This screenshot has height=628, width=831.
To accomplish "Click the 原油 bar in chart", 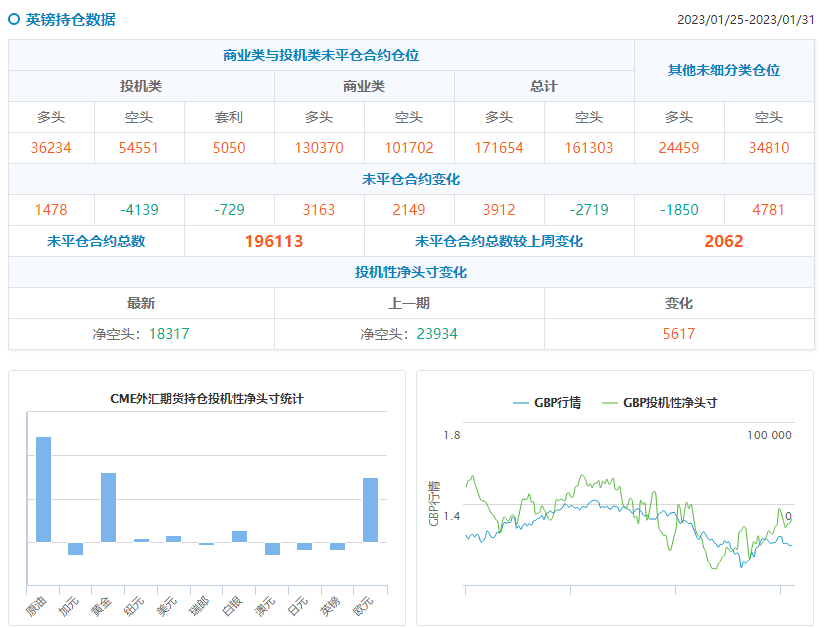I will click(x=43, y=489).
